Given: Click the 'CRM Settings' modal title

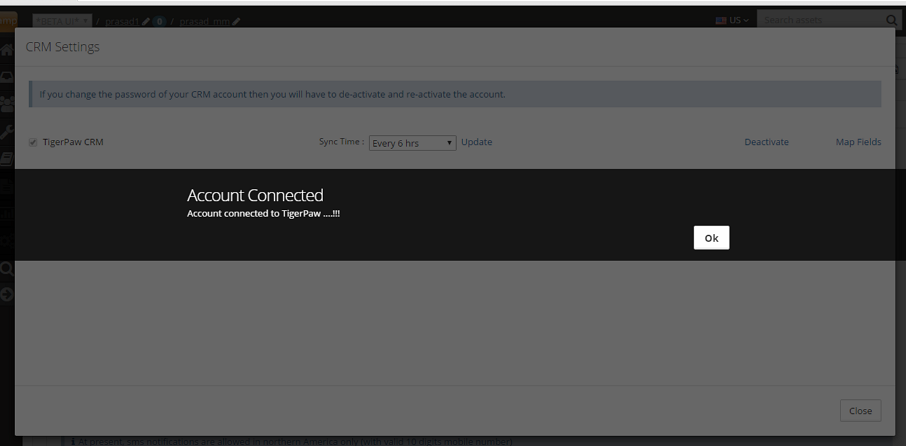Looking at the screenshot, I should tap(62, 47).
